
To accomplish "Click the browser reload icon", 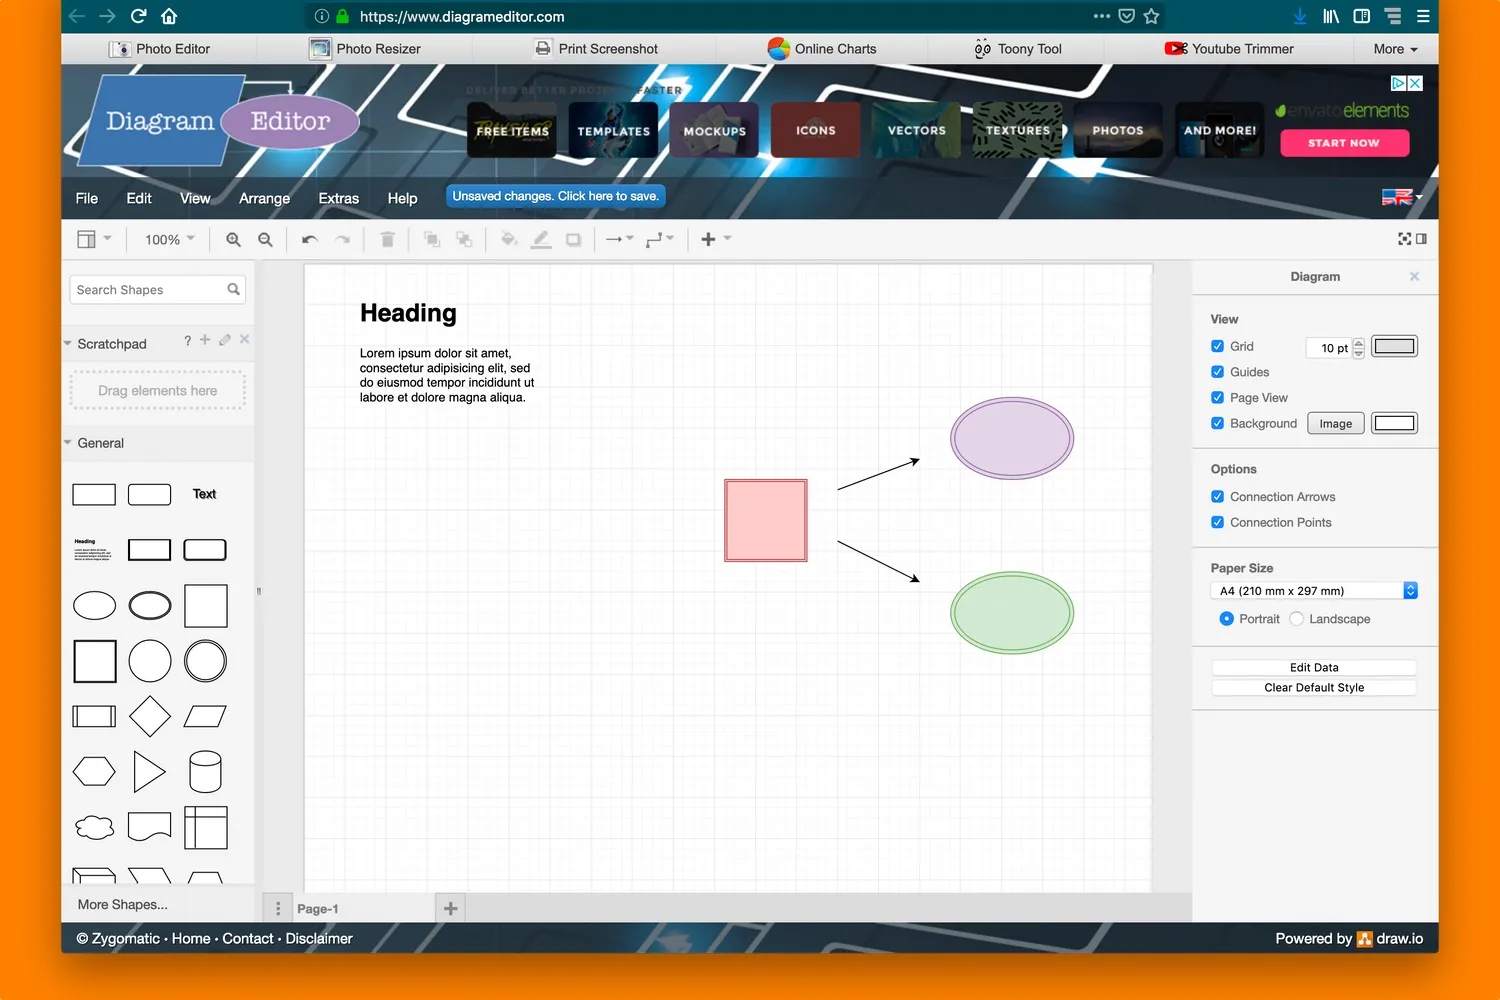I will coord(139,16).
